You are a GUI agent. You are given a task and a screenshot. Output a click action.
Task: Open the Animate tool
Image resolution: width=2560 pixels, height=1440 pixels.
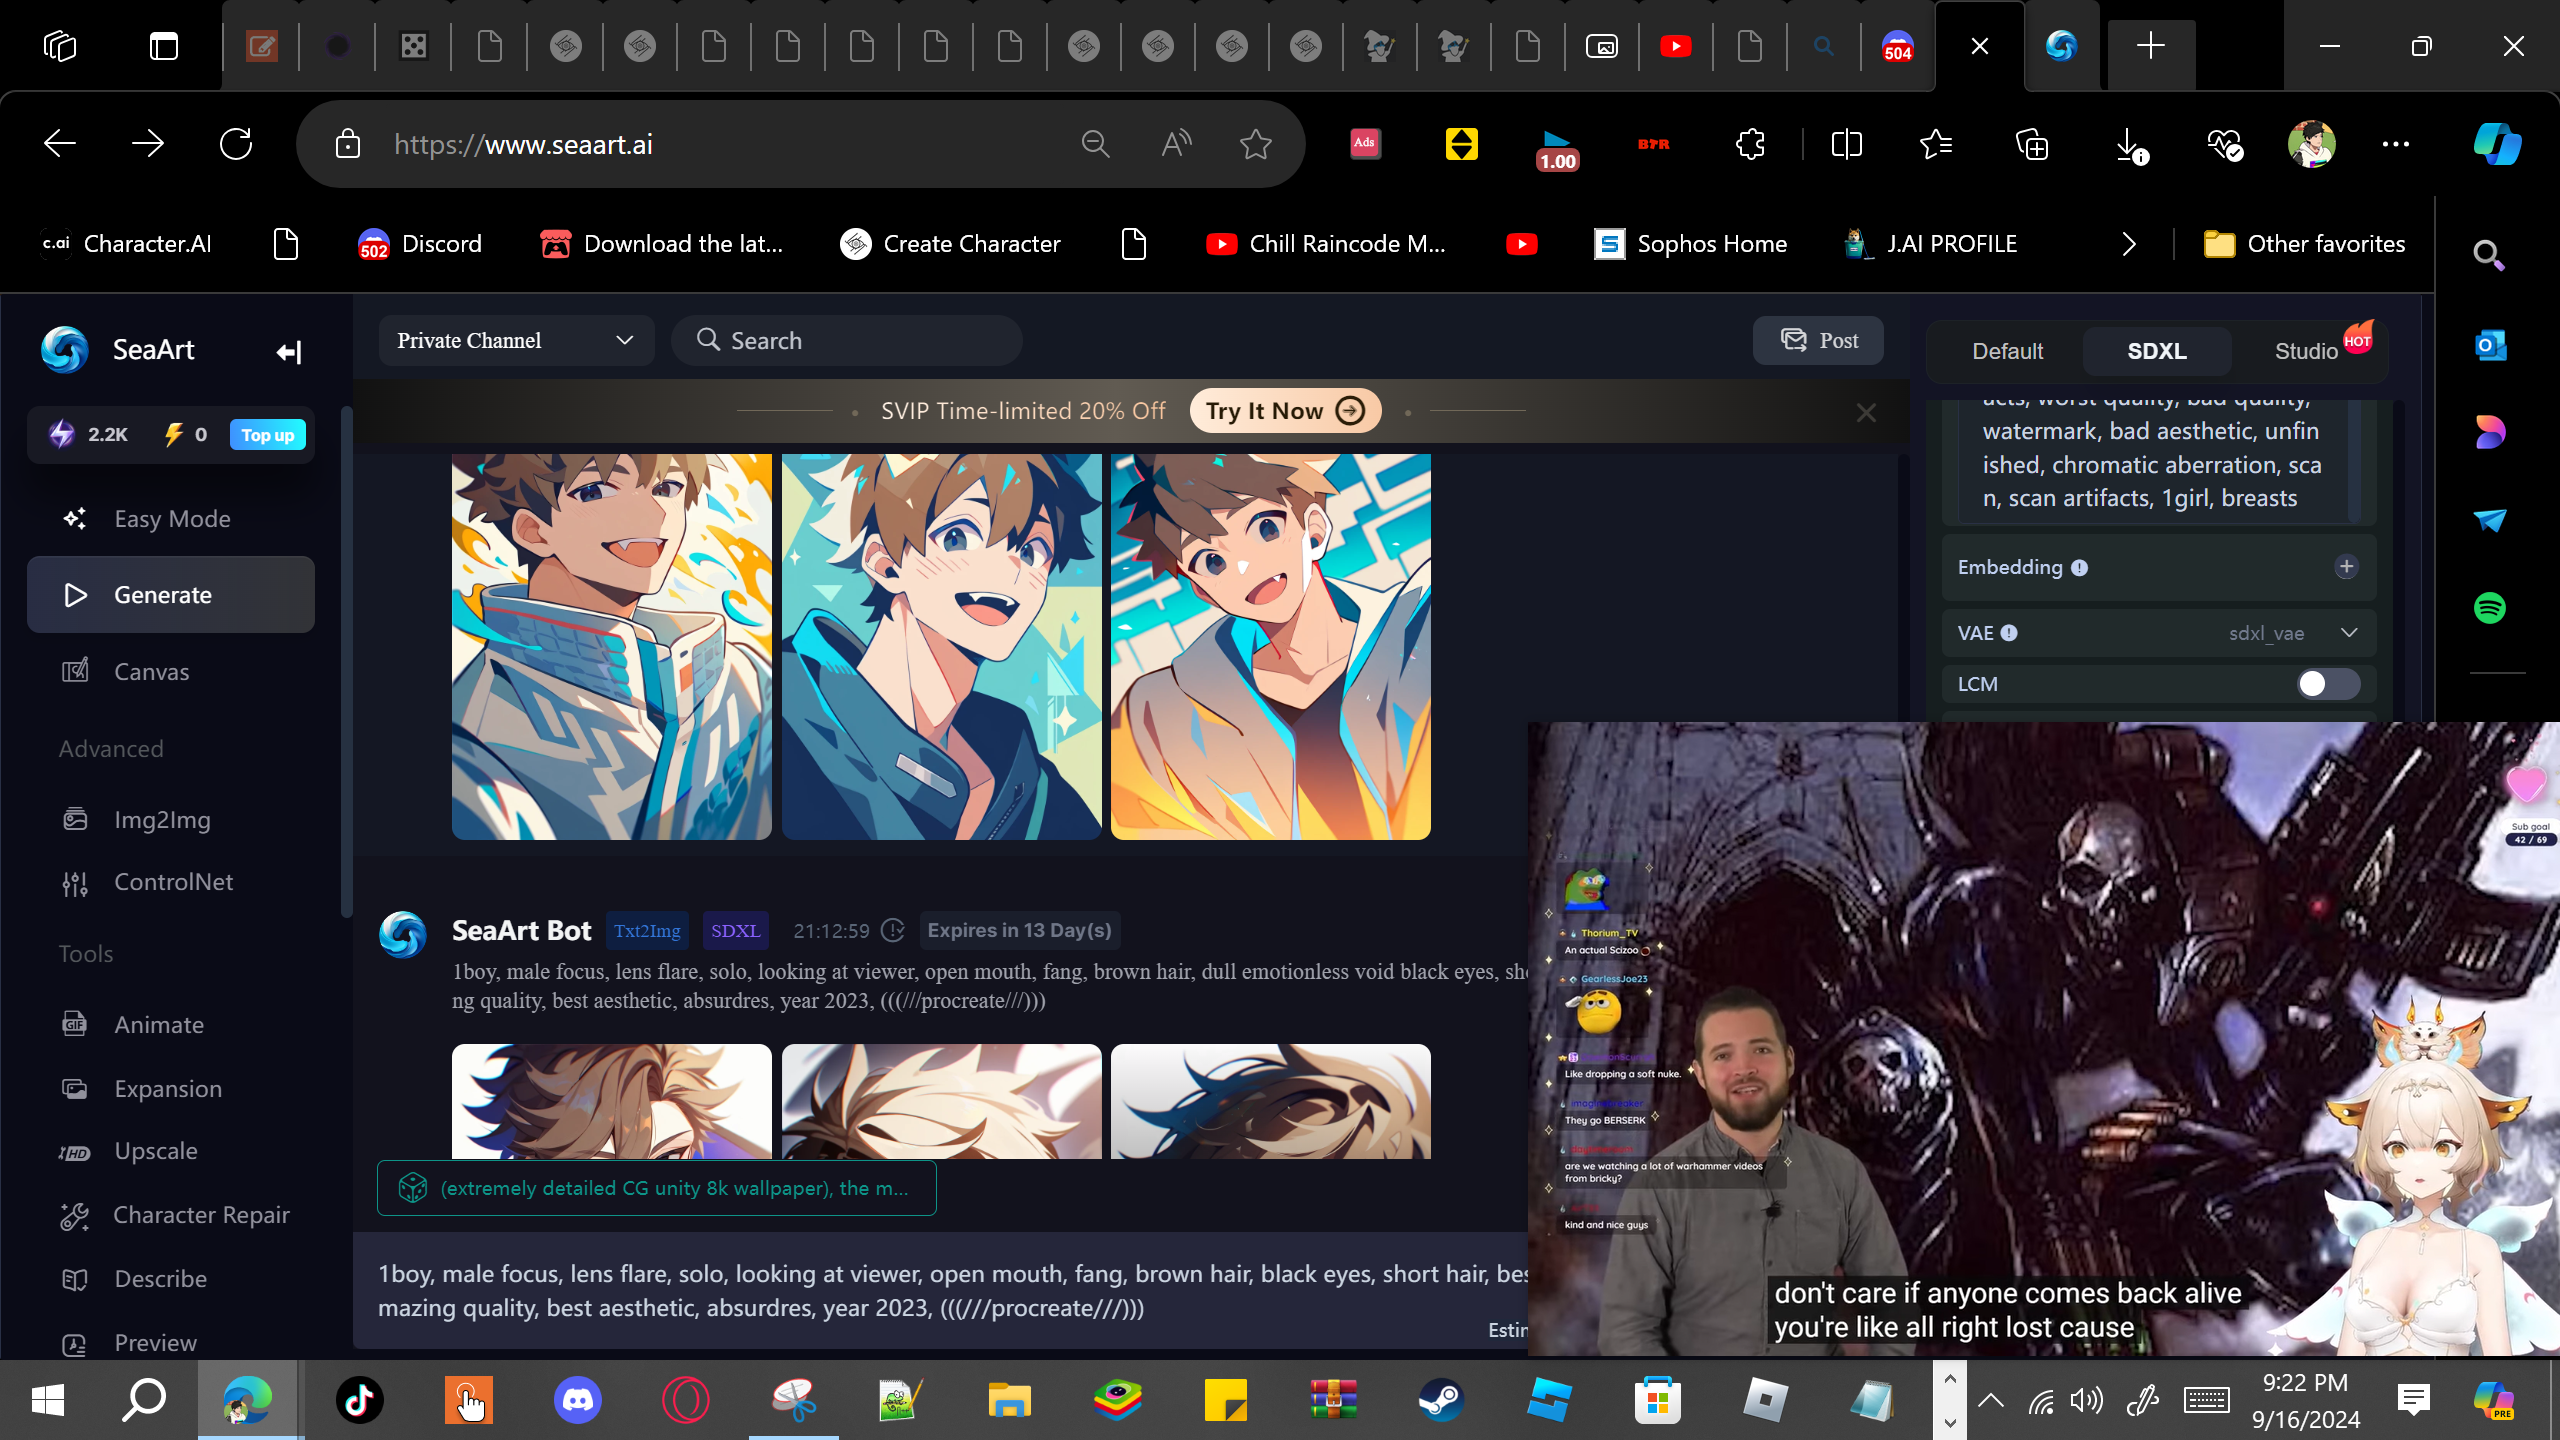tap(171, 1025)
